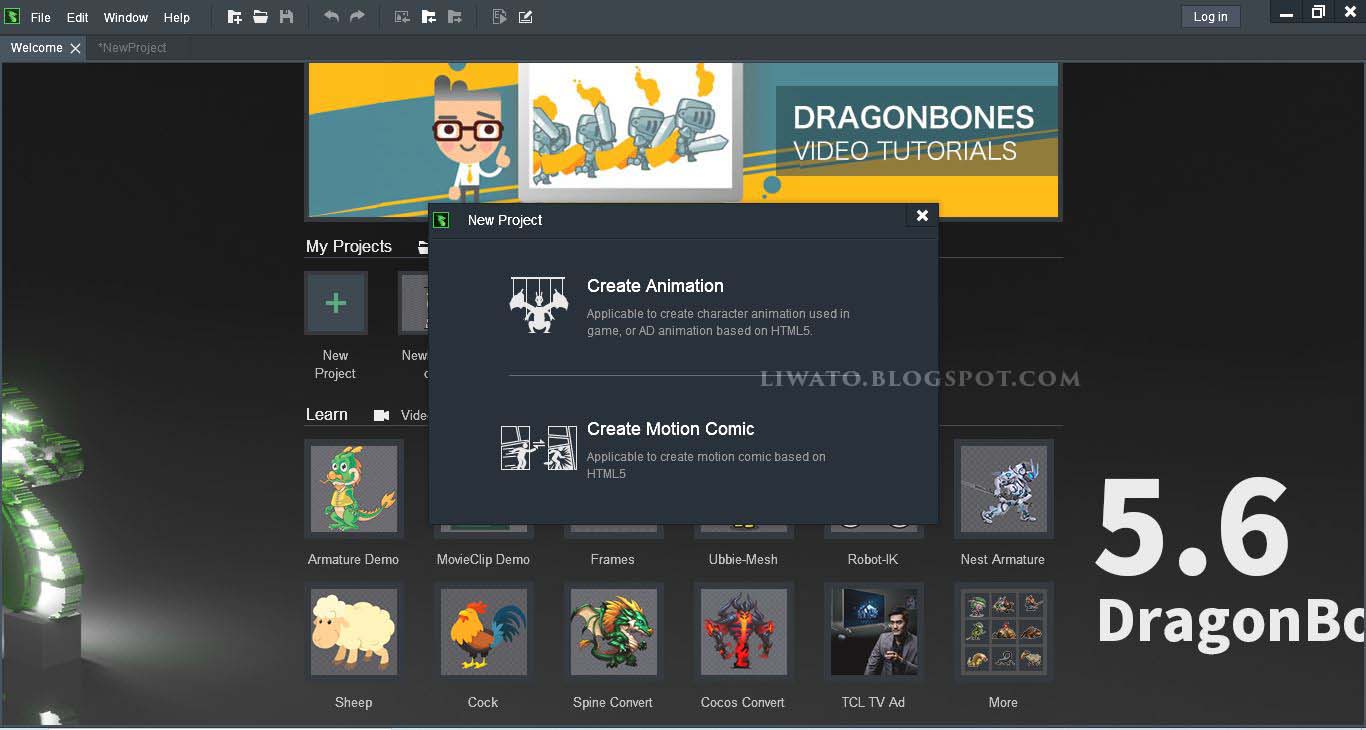This screenshot has width=1366, height=730.
Task: Click the import folder toolbar icon
Action: coord(428,17)
